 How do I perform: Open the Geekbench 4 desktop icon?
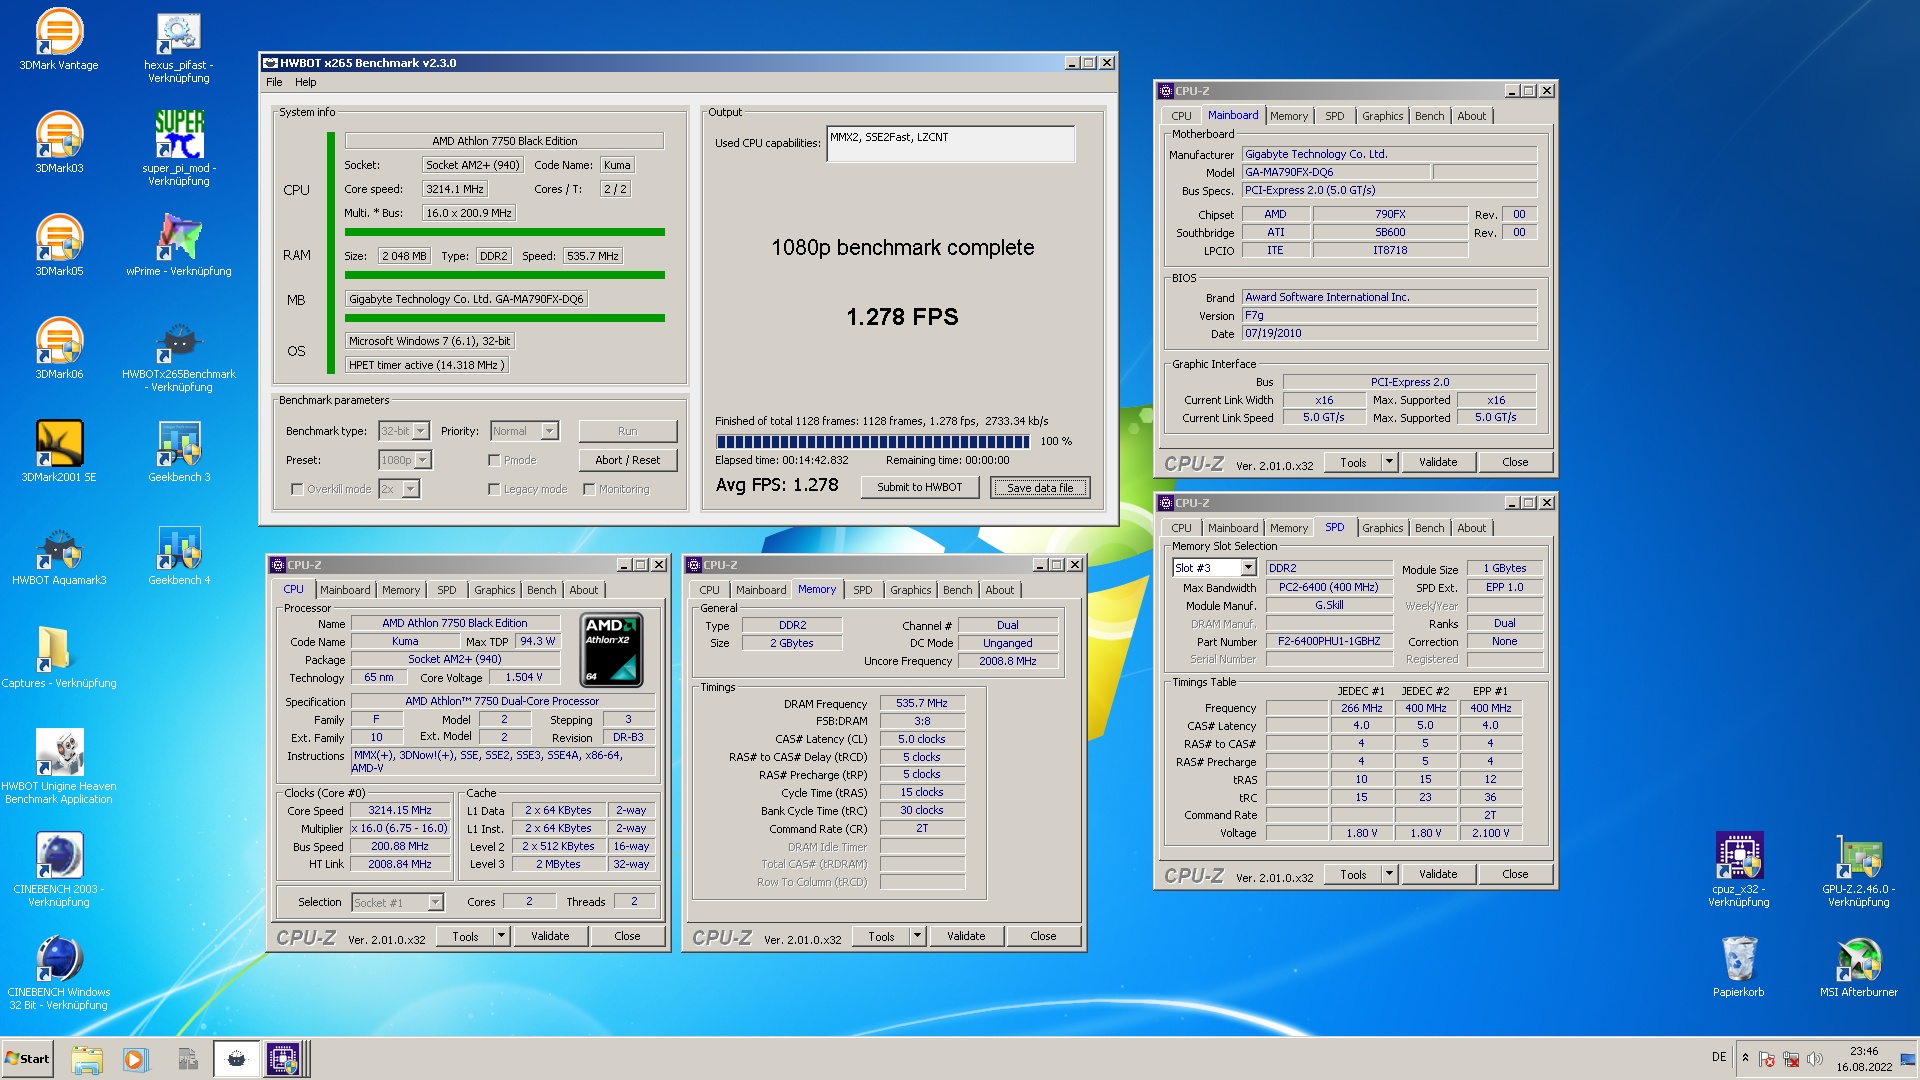179,555
